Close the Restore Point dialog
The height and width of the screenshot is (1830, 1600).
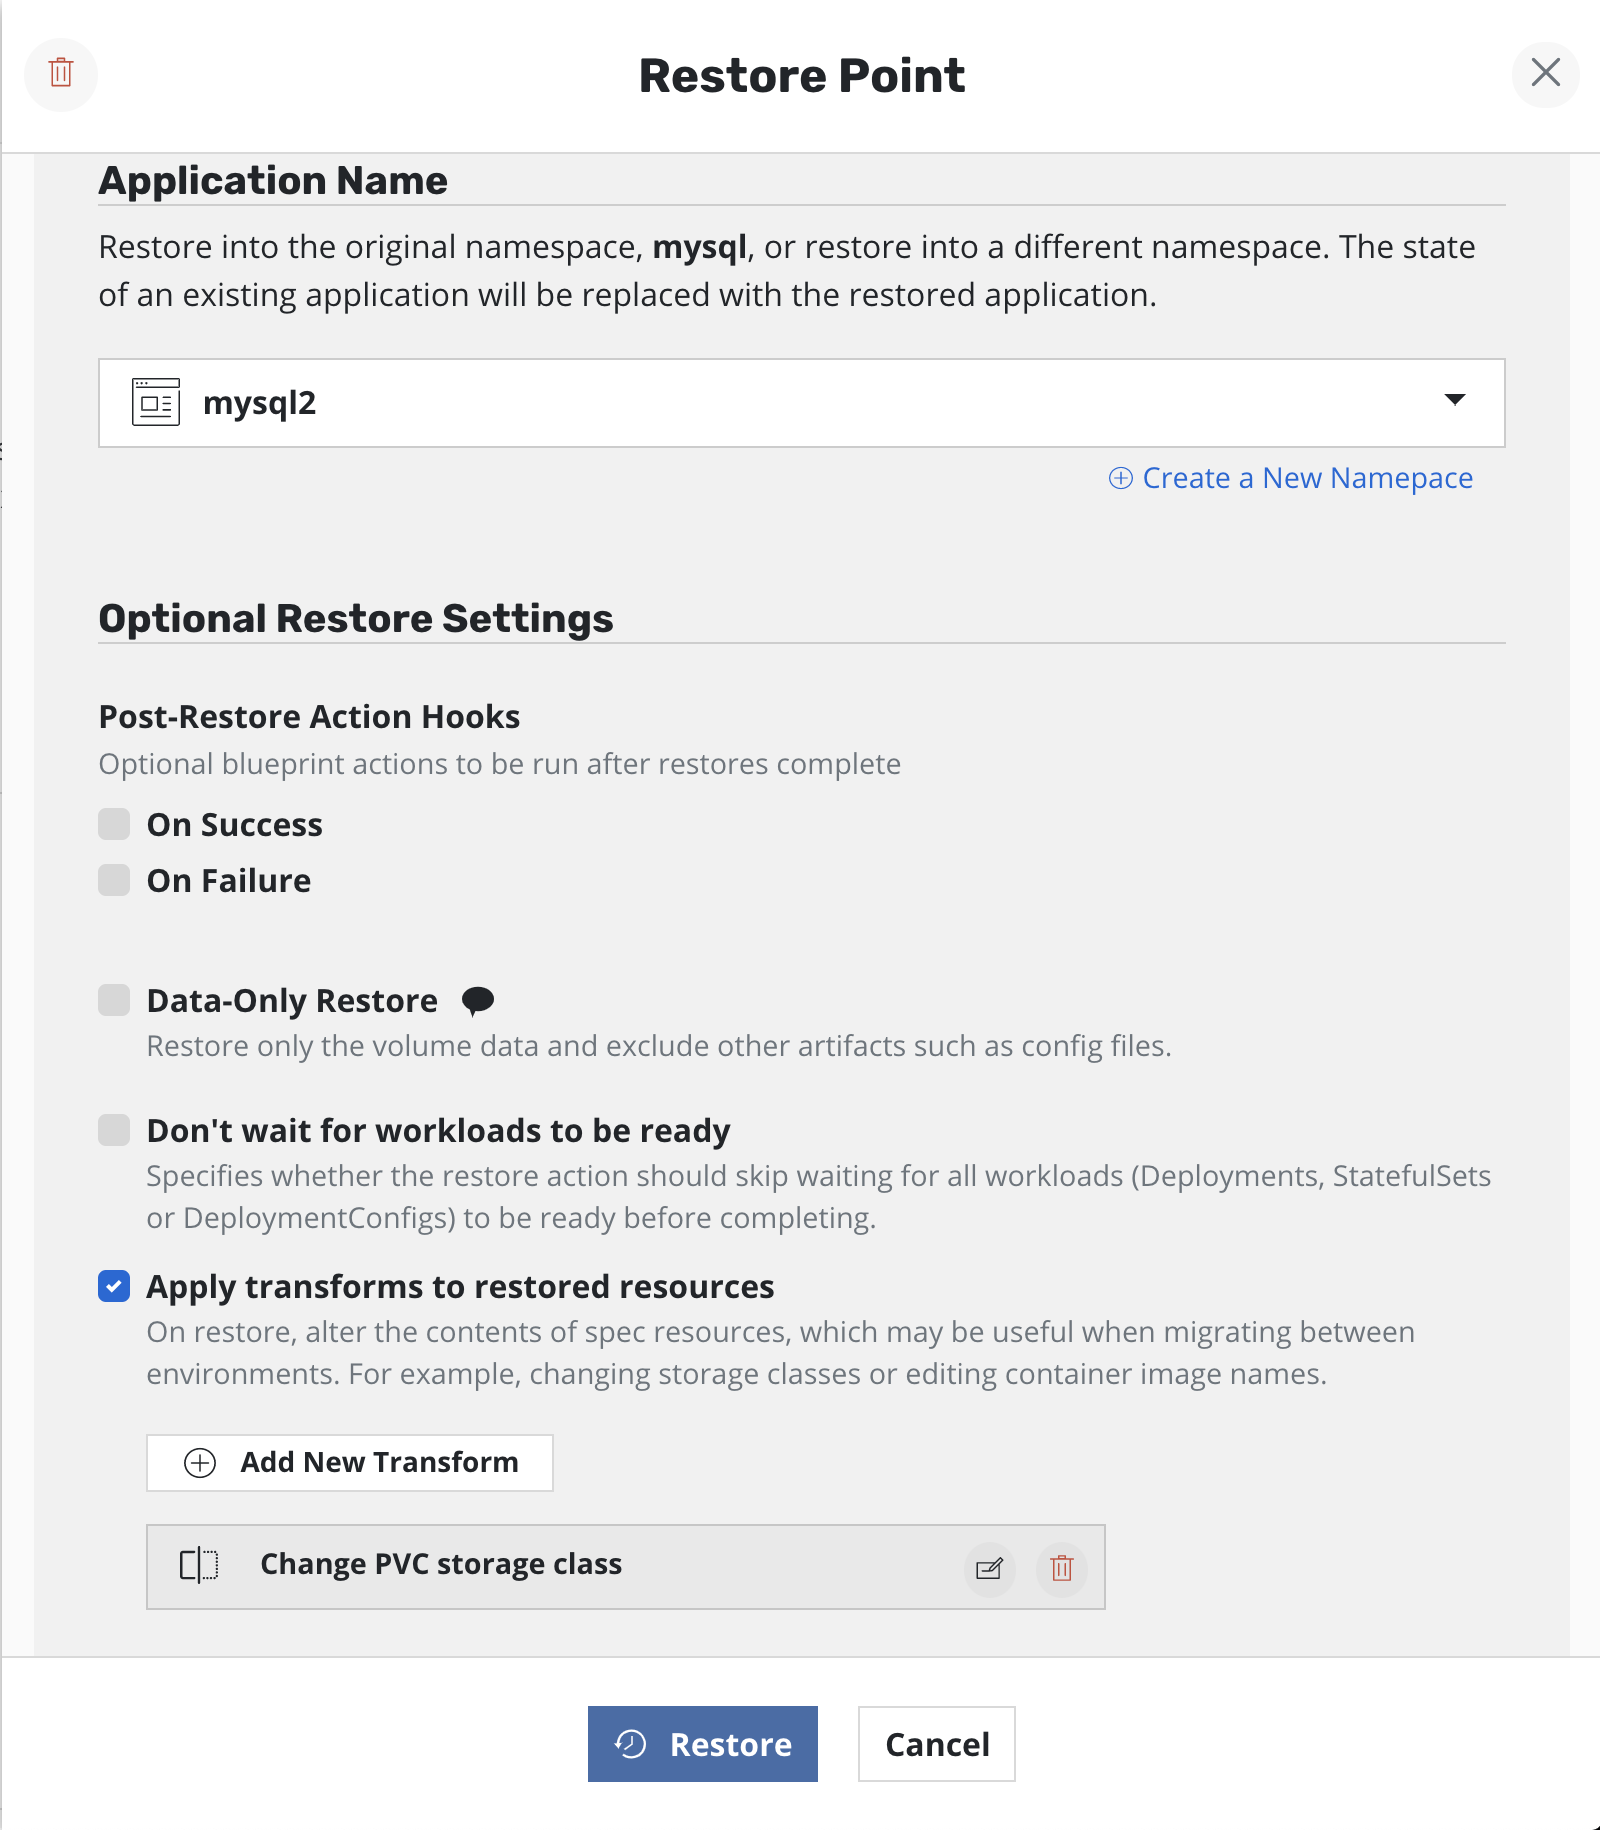coord(1545,73)
